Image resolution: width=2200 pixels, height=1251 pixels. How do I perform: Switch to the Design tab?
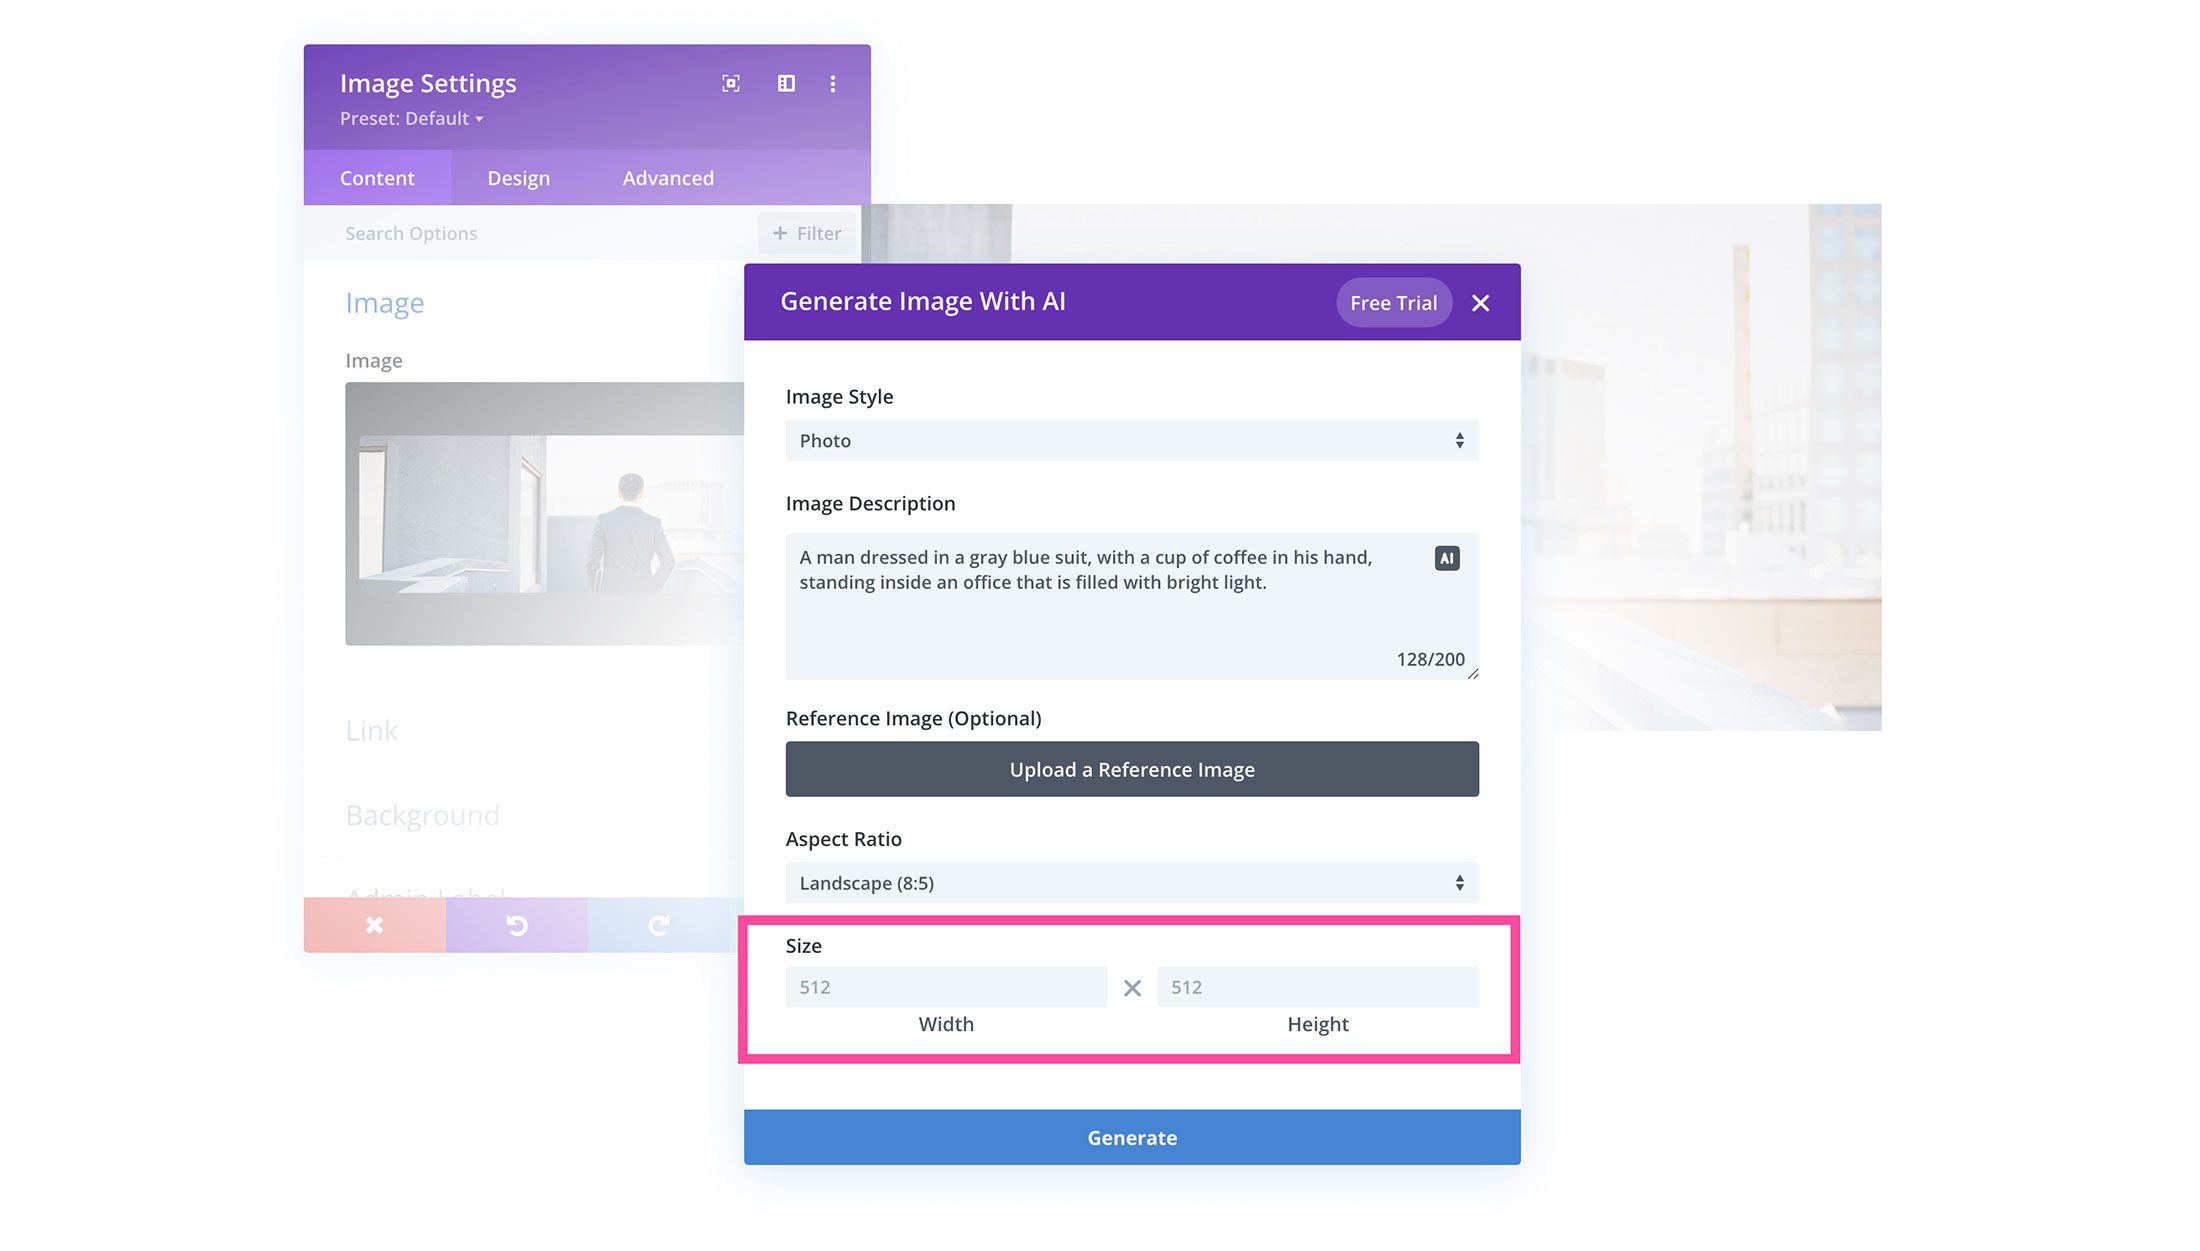coord(517,177)
